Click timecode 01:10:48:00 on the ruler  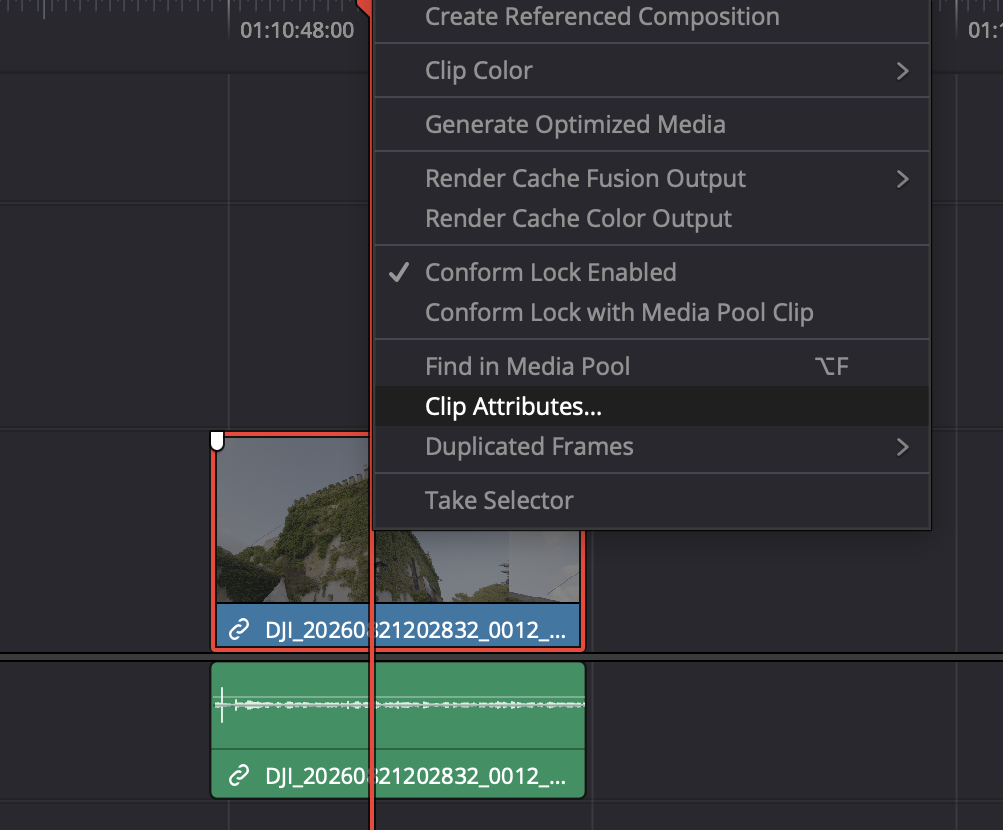click(x=297, y=30)
